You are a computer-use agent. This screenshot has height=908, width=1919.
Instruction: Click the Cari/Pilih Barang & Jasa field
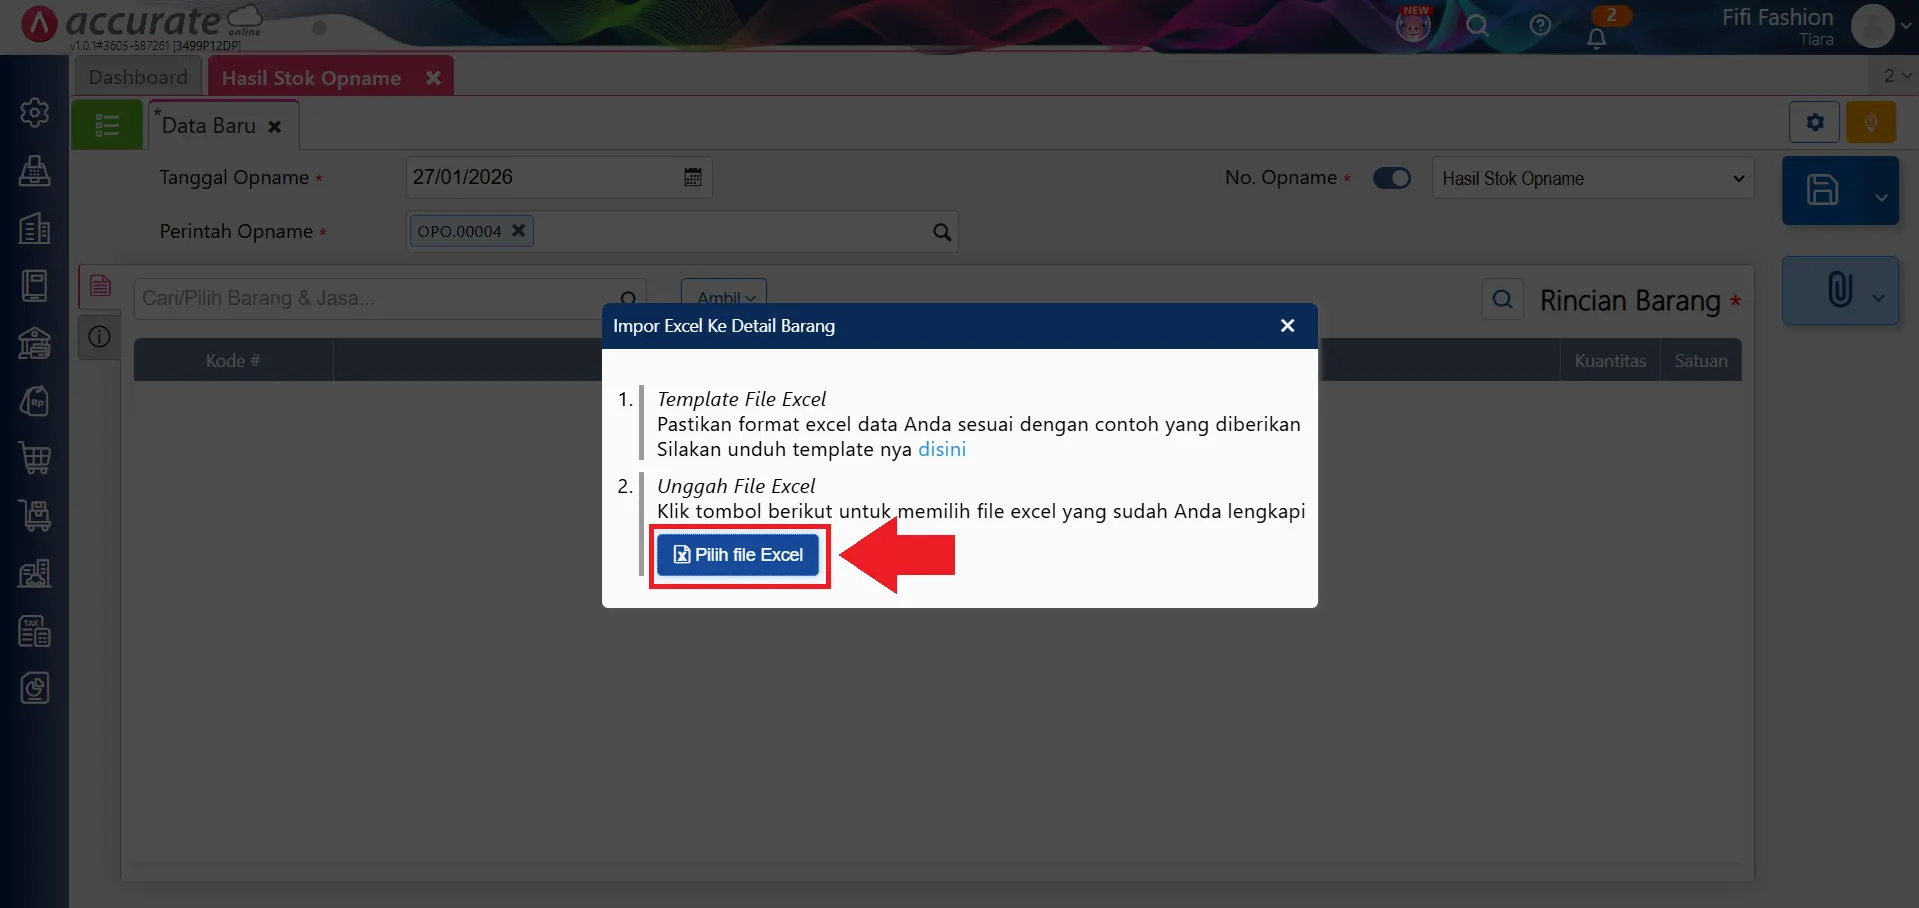370,298
